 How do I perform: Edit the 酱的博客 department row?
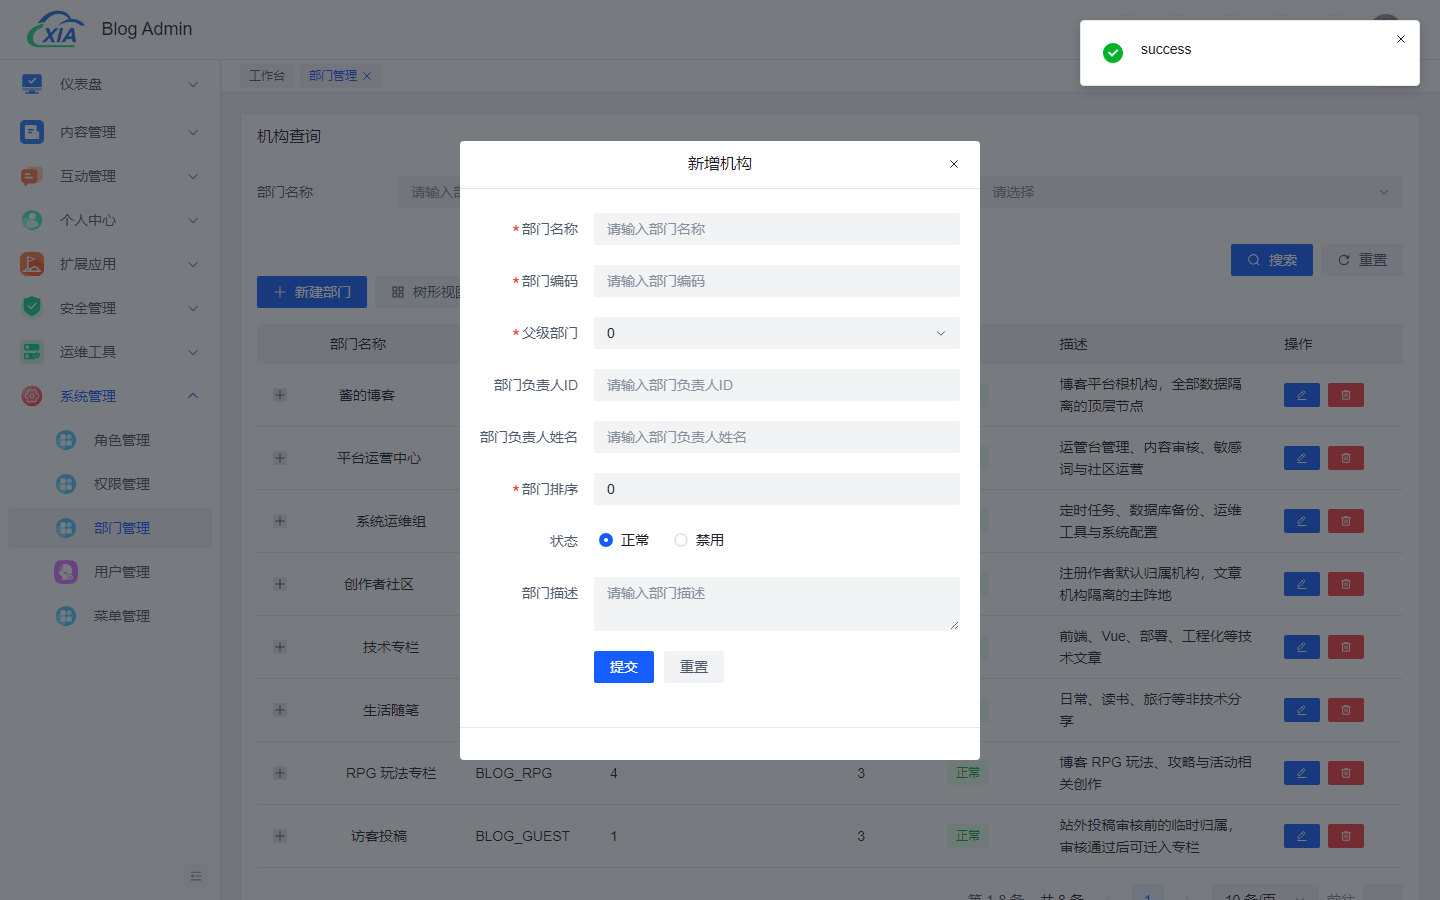[1302, 395]
